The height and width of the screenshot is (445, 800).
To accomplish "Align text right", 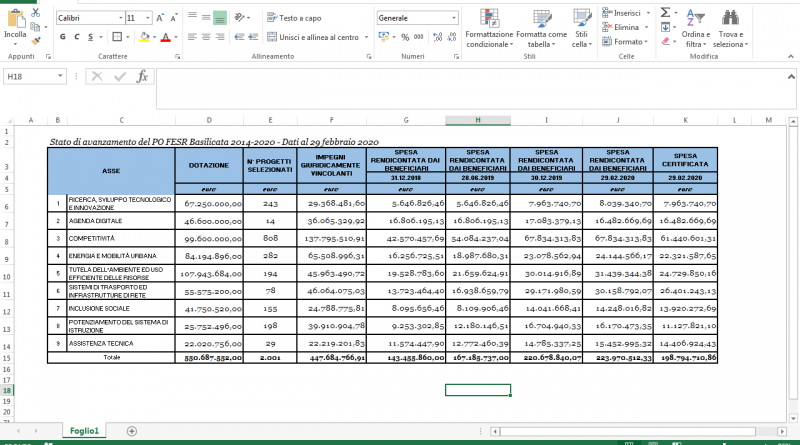I will pyautogui.click(x=220, y=37).
